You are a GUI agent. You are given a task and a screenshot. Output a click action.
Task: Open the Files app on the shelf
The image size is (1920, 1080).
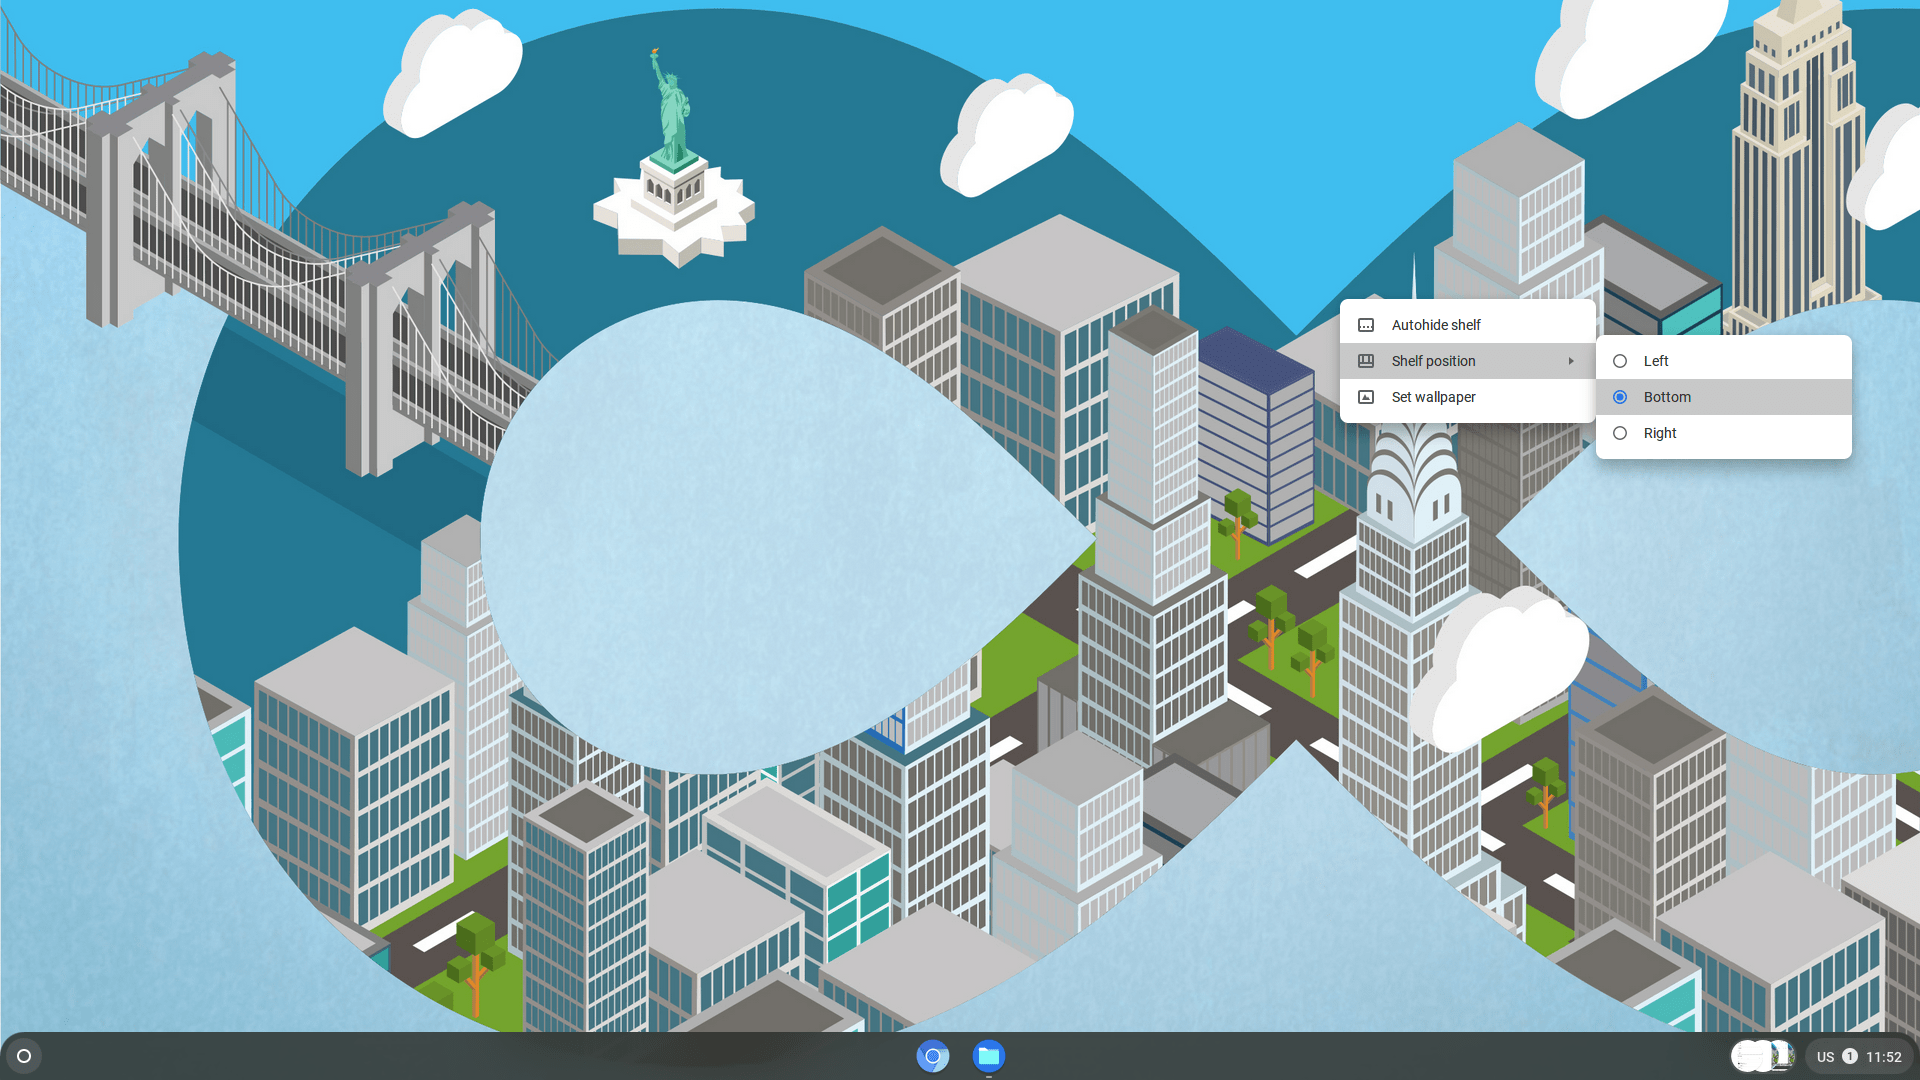click(989, 1056)
